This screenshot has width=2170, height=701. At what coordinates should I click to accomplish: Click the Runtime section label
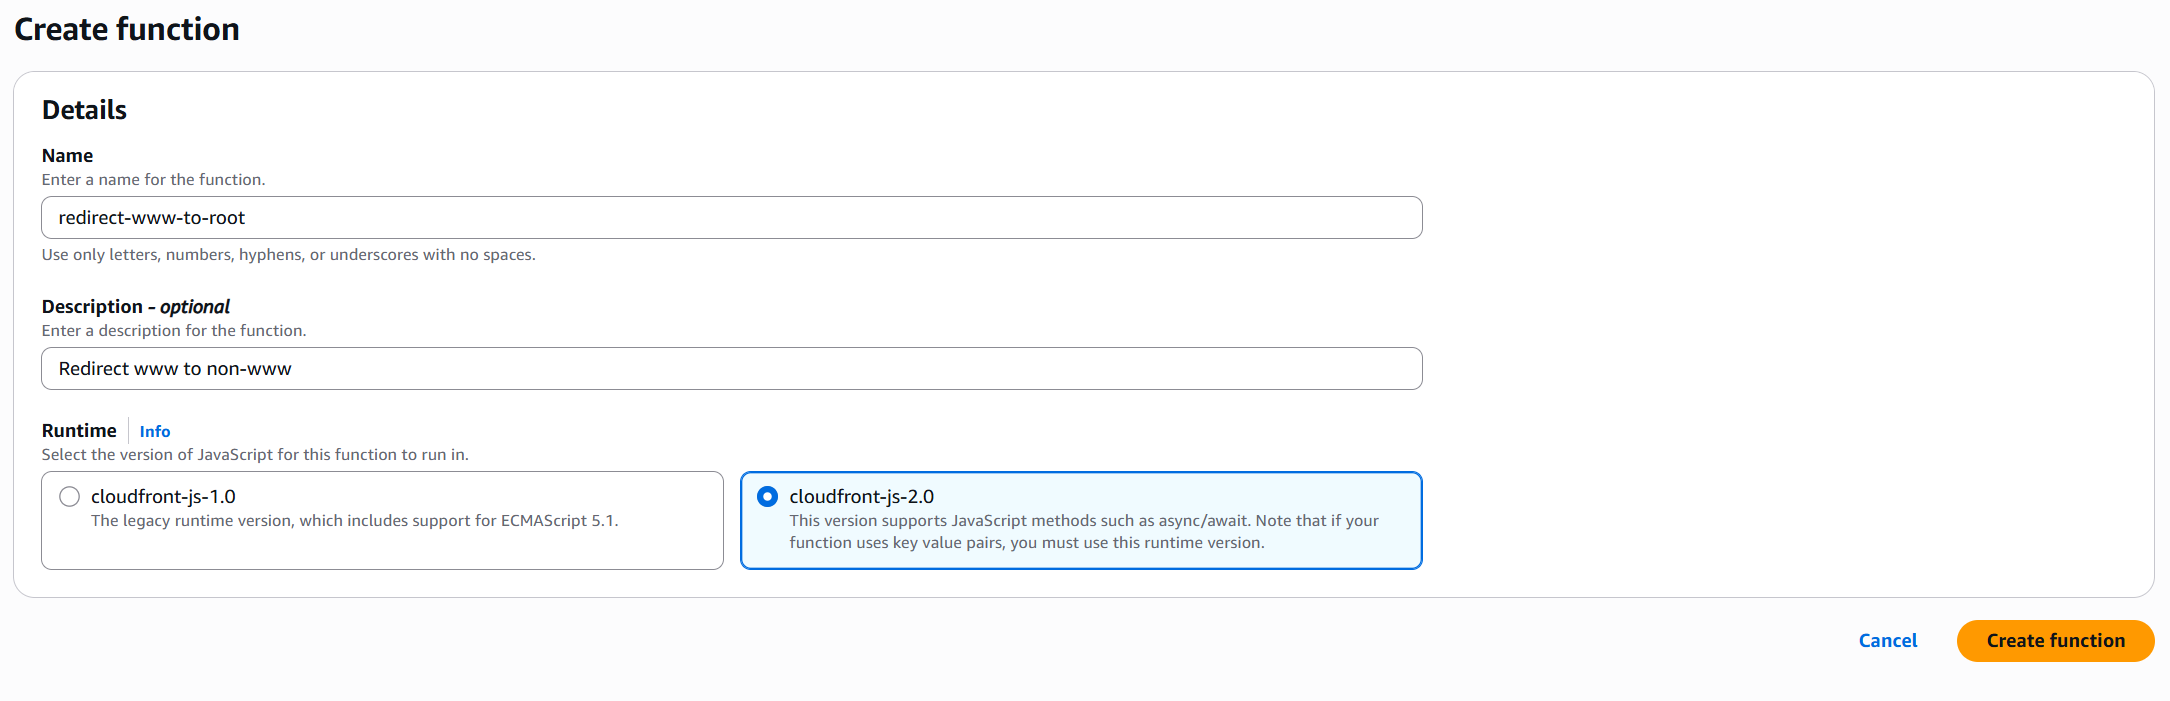pyautogui.click(x=79, y=431)
